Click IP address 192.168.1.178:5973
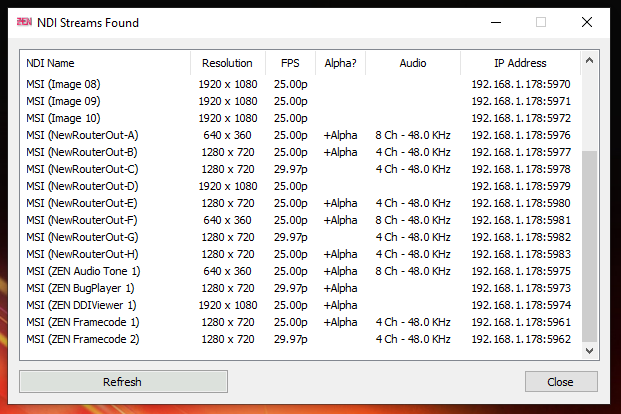 click(521, 288)
